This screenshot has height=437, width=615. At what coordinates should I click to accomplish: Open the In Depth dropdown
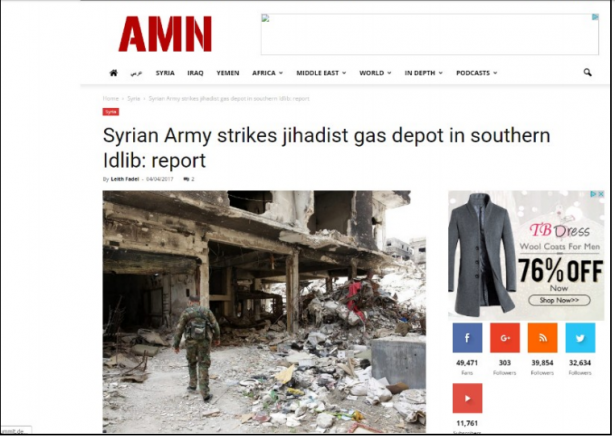pos(423,73)
